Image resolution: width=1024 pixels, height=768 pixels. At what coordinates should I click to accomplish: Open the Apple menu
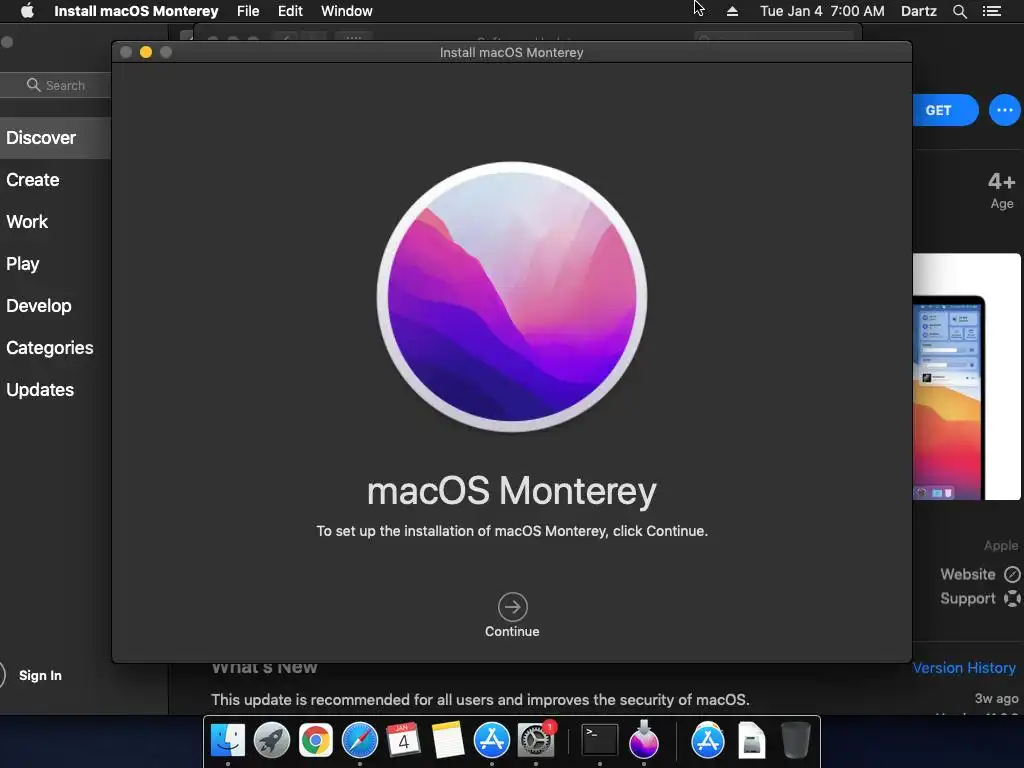tap(27, 11)
